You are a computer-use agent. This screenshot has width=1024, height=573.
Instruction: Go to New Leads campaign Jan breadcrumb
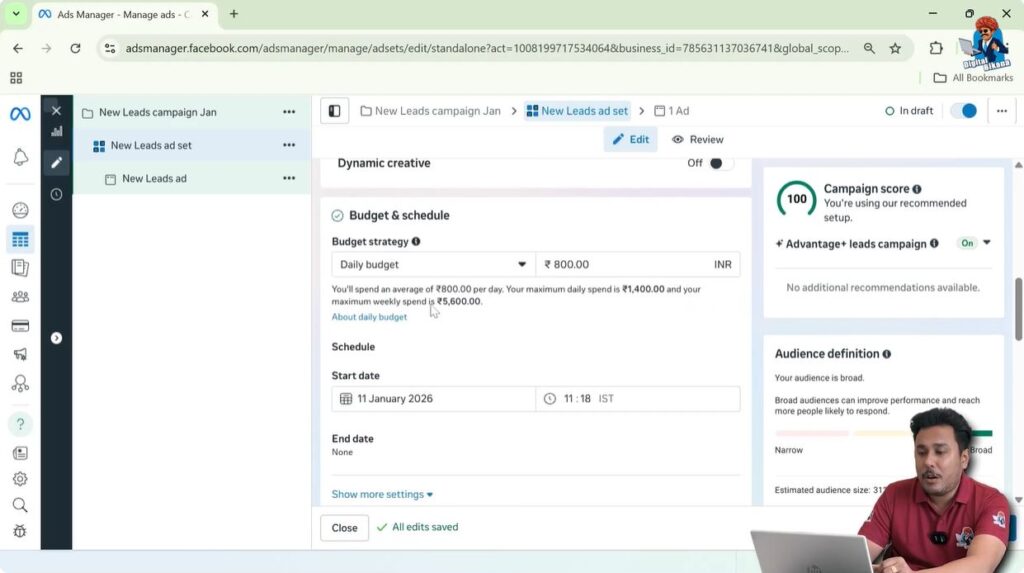click(x=430, y=111)
